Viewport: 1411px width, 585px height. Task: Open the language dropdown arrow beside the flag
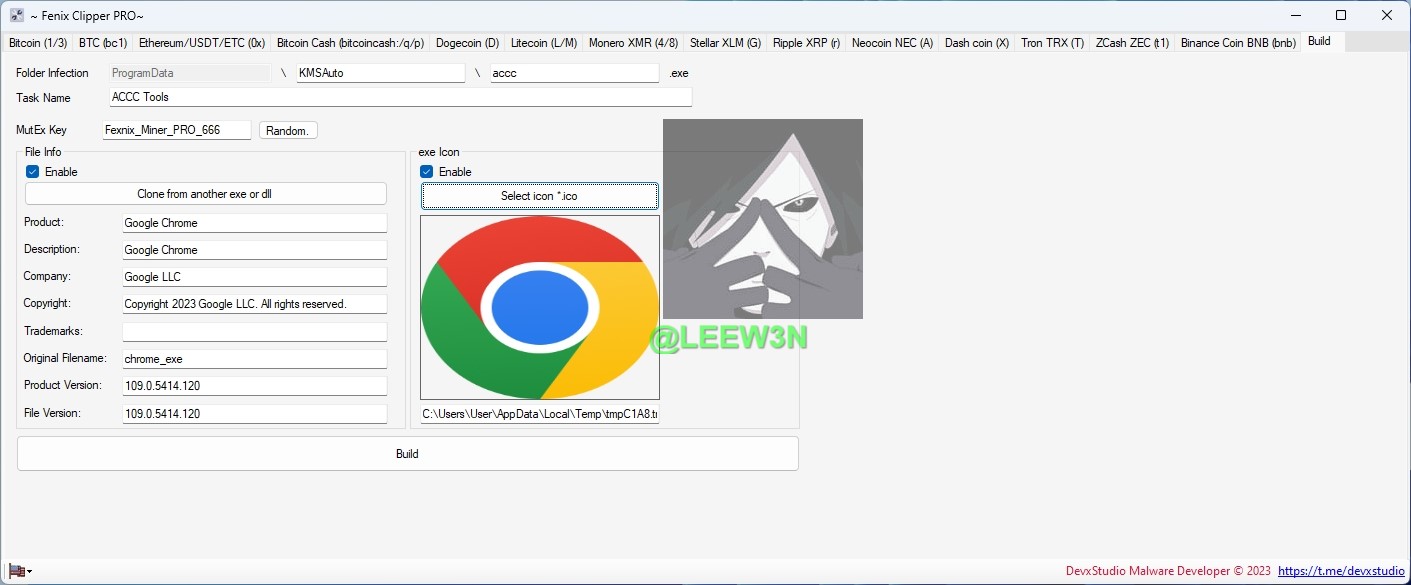(x=30, y=572)
